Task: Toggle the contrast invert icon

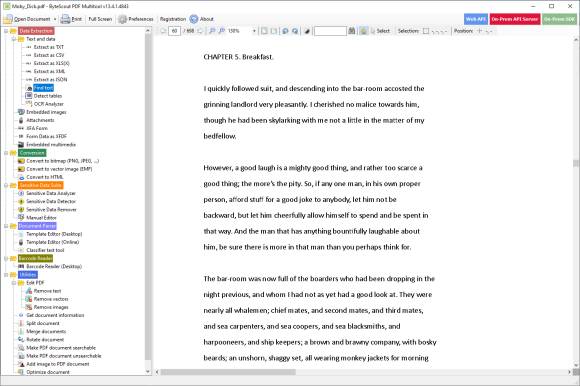Action: pyautogui.click(x=307, y=31)
